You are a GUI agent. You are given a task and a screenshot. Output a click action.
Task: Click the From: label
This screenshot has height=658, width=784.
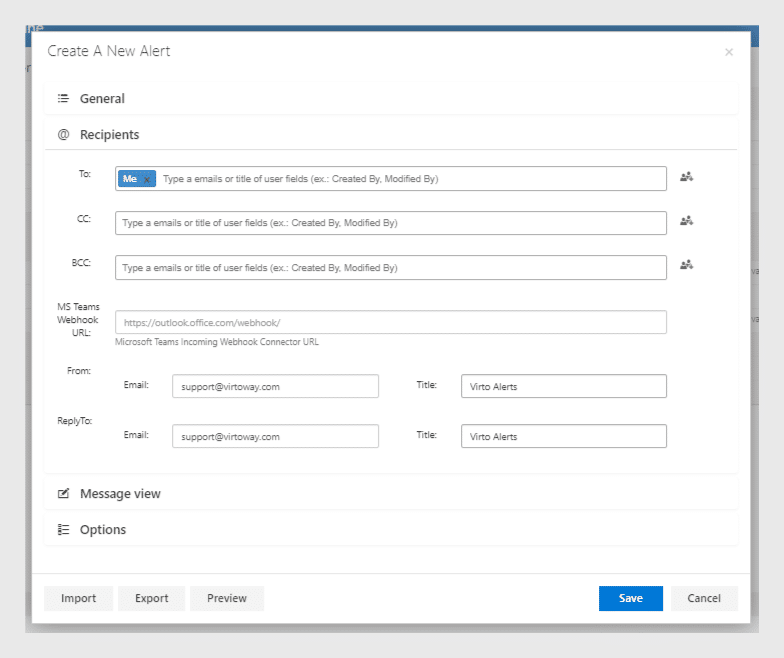(78, 370)
